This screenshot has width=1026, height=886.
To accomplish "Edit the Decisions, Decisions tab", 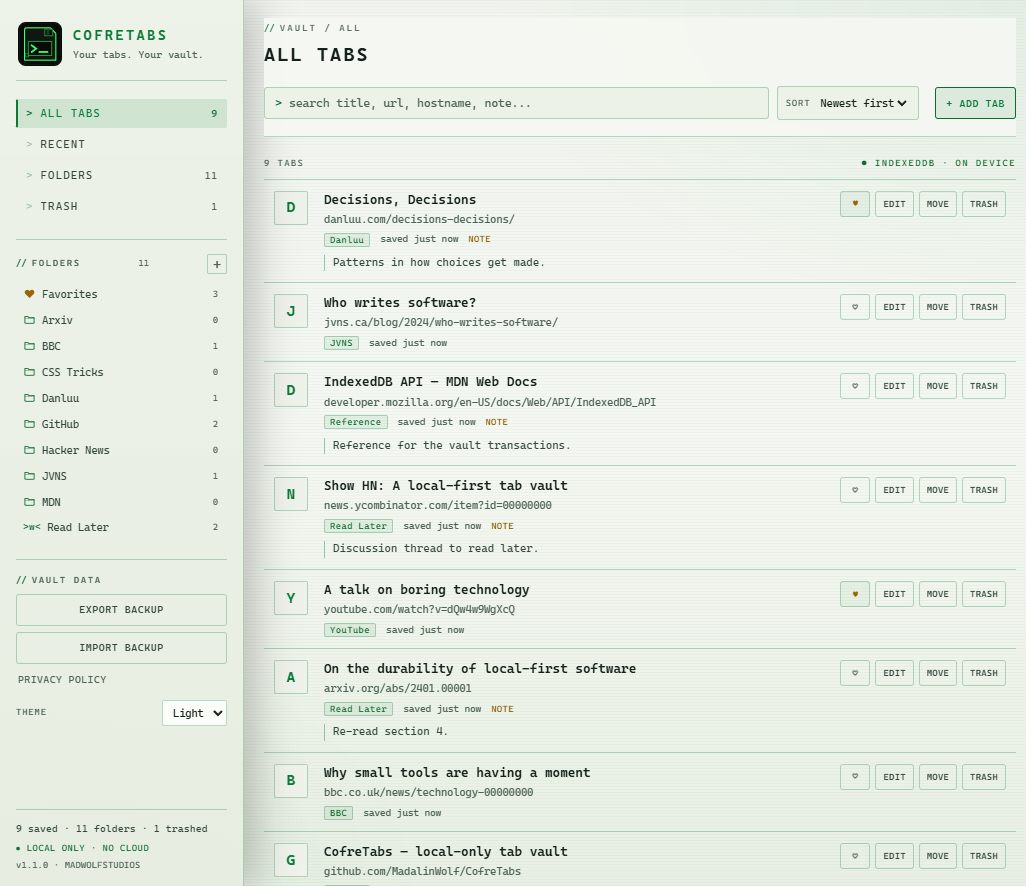I will 894,204.
